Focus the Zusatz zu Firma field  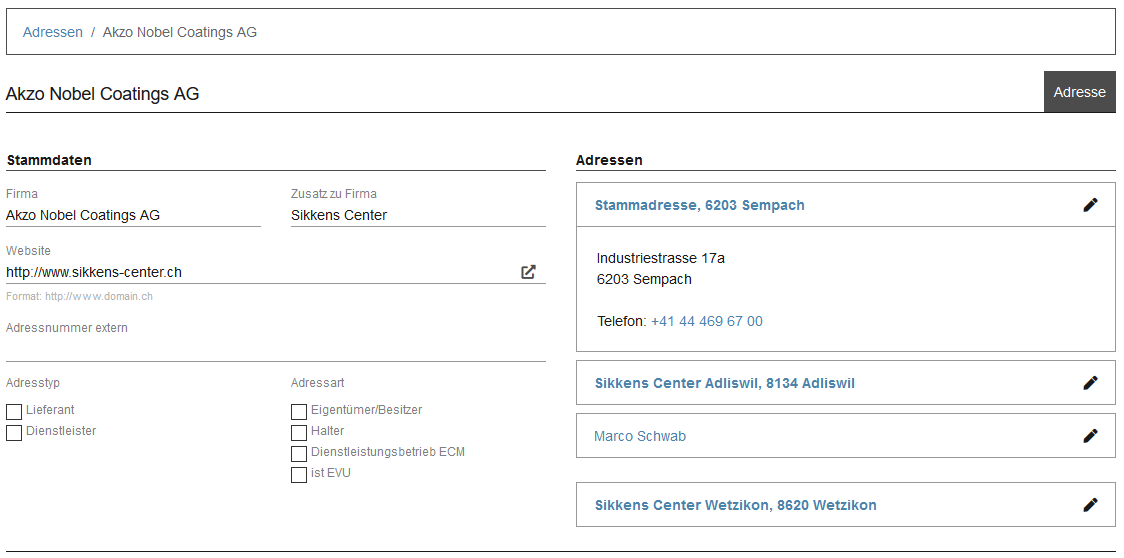(418, 215)
